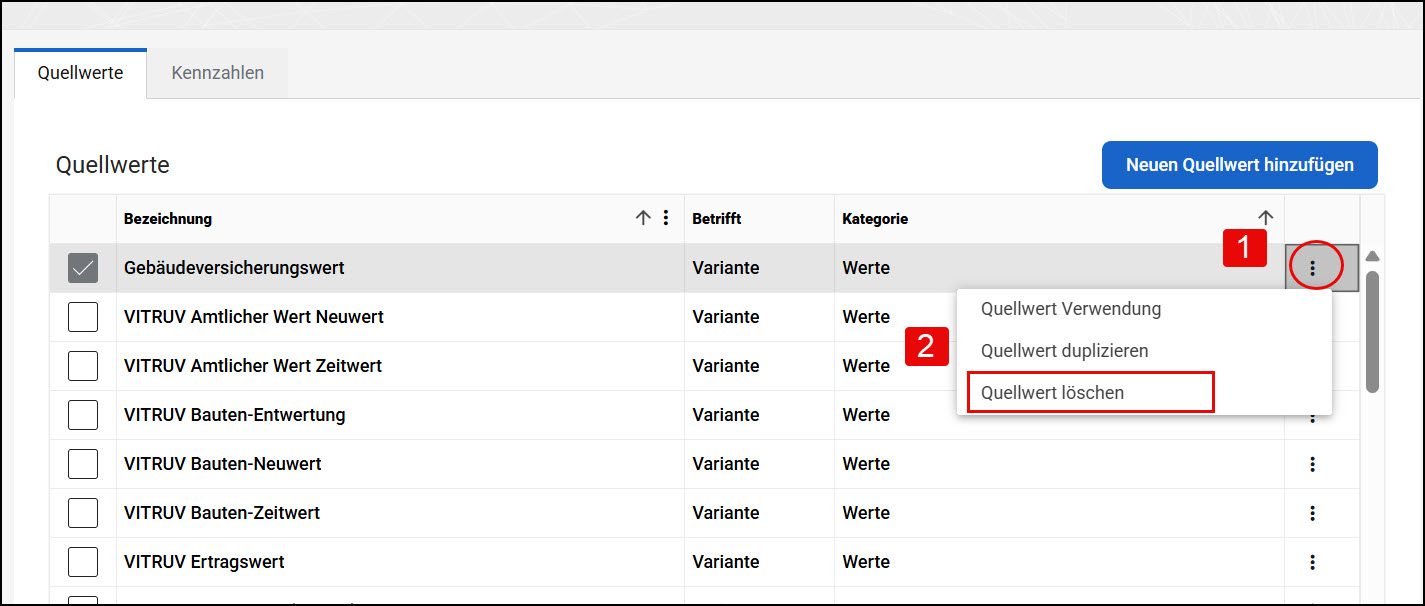1425x606 pixels.
Task: Switch to the Kennzahlen tab
Action: click(218, 73)
